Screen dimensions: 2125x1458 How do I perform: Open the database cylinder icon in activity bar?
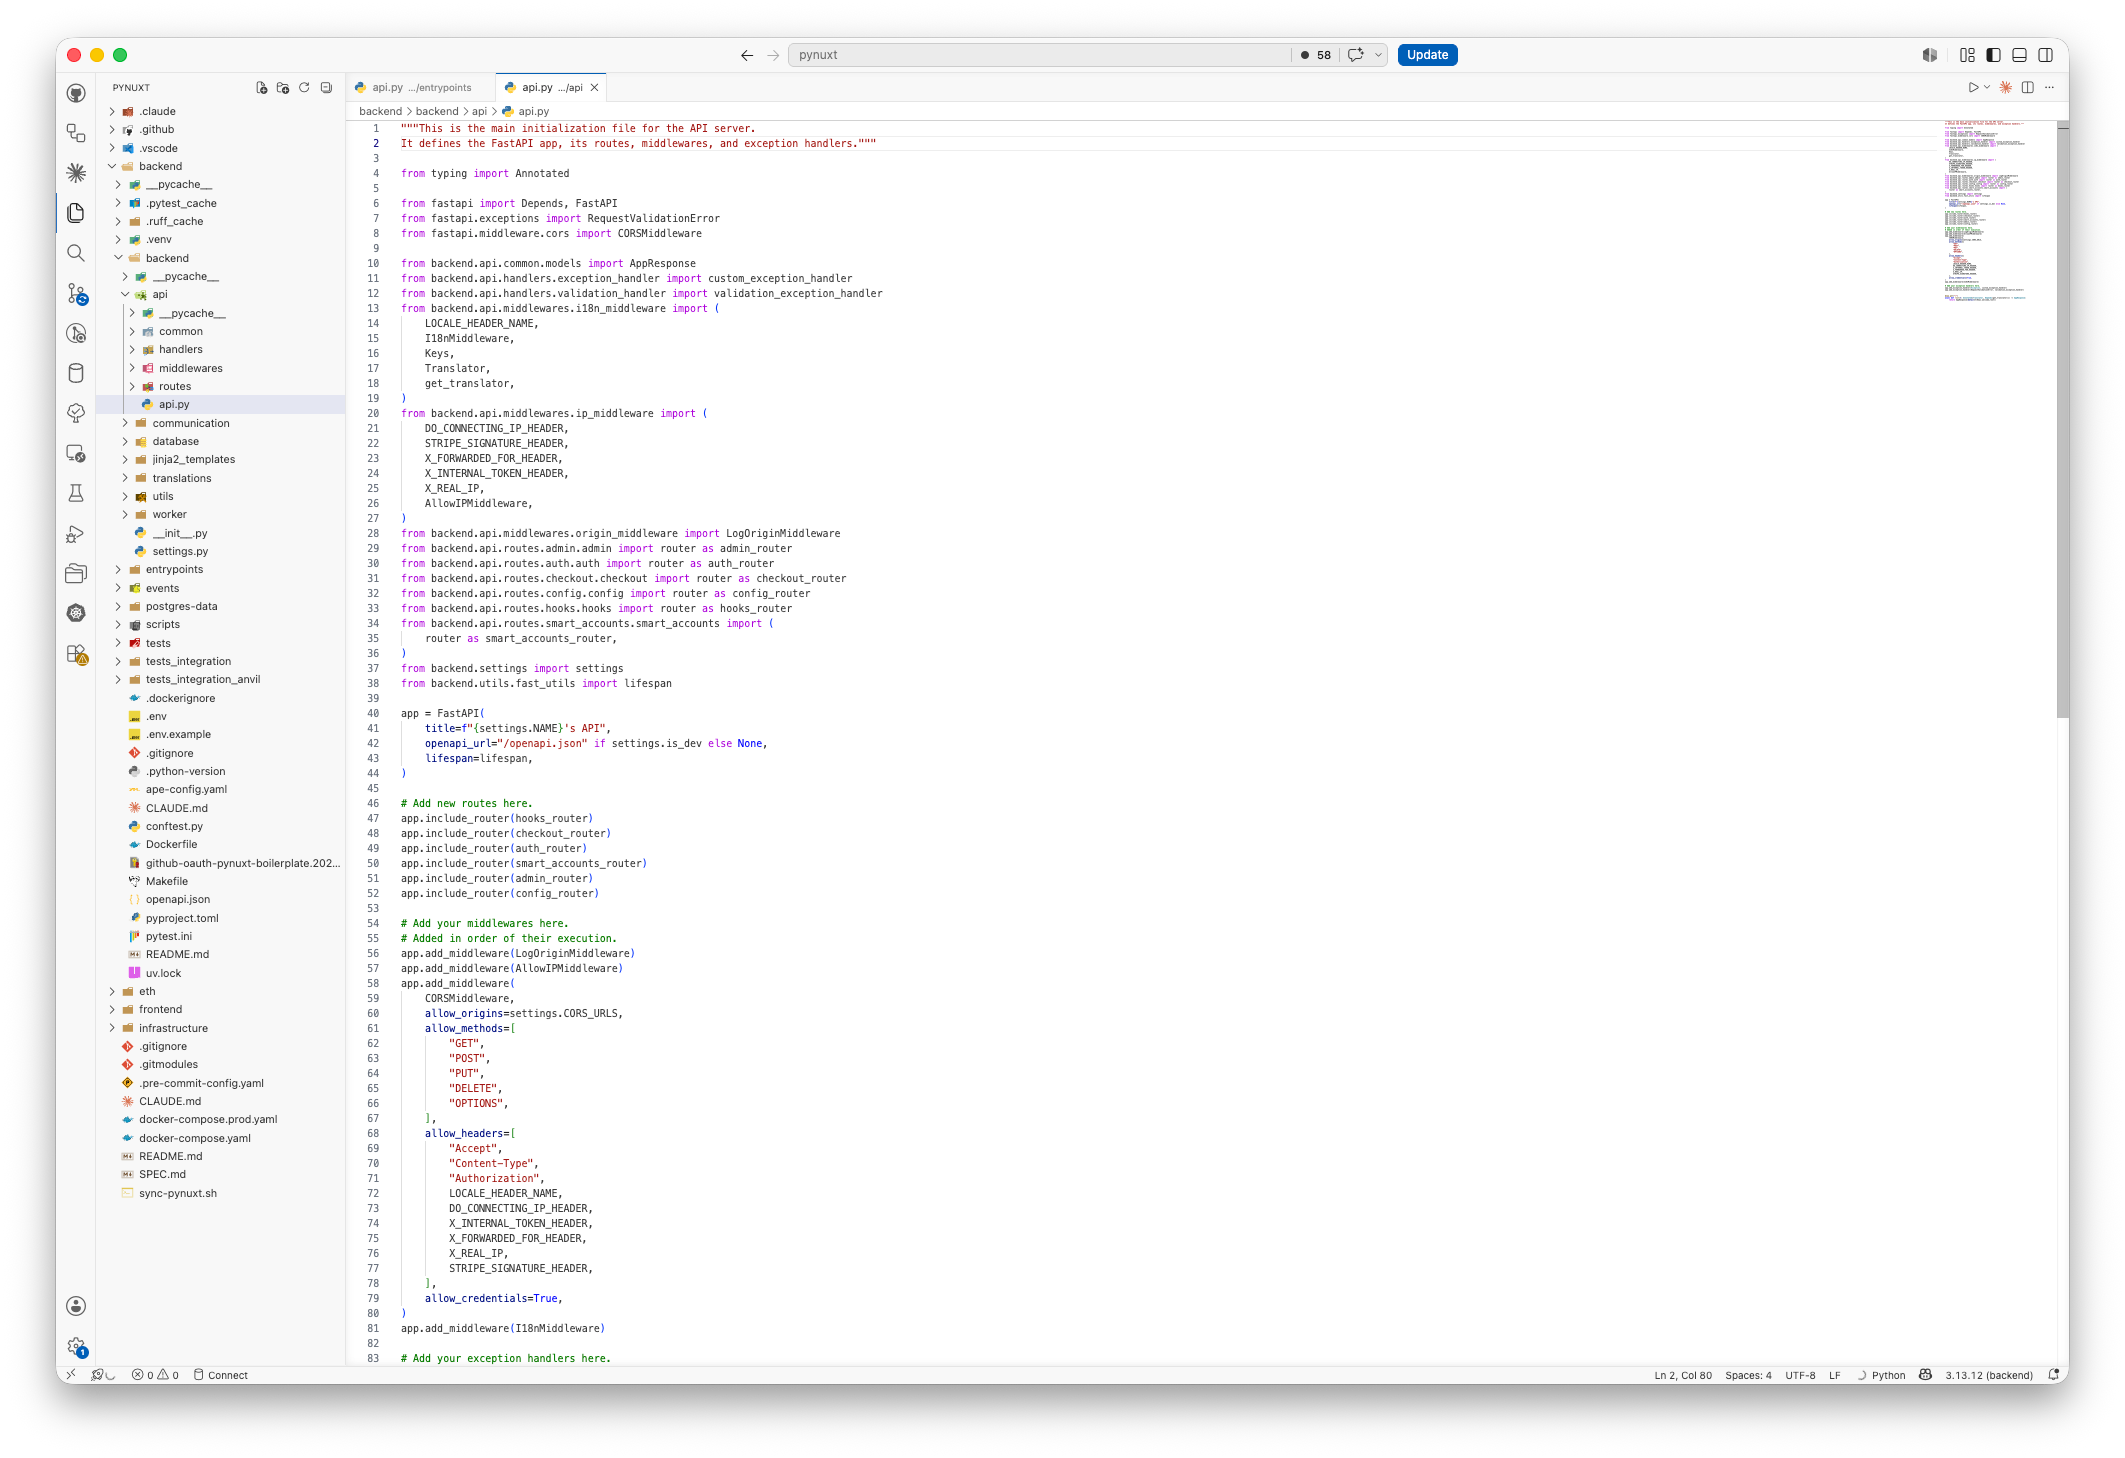pos(76,373)
